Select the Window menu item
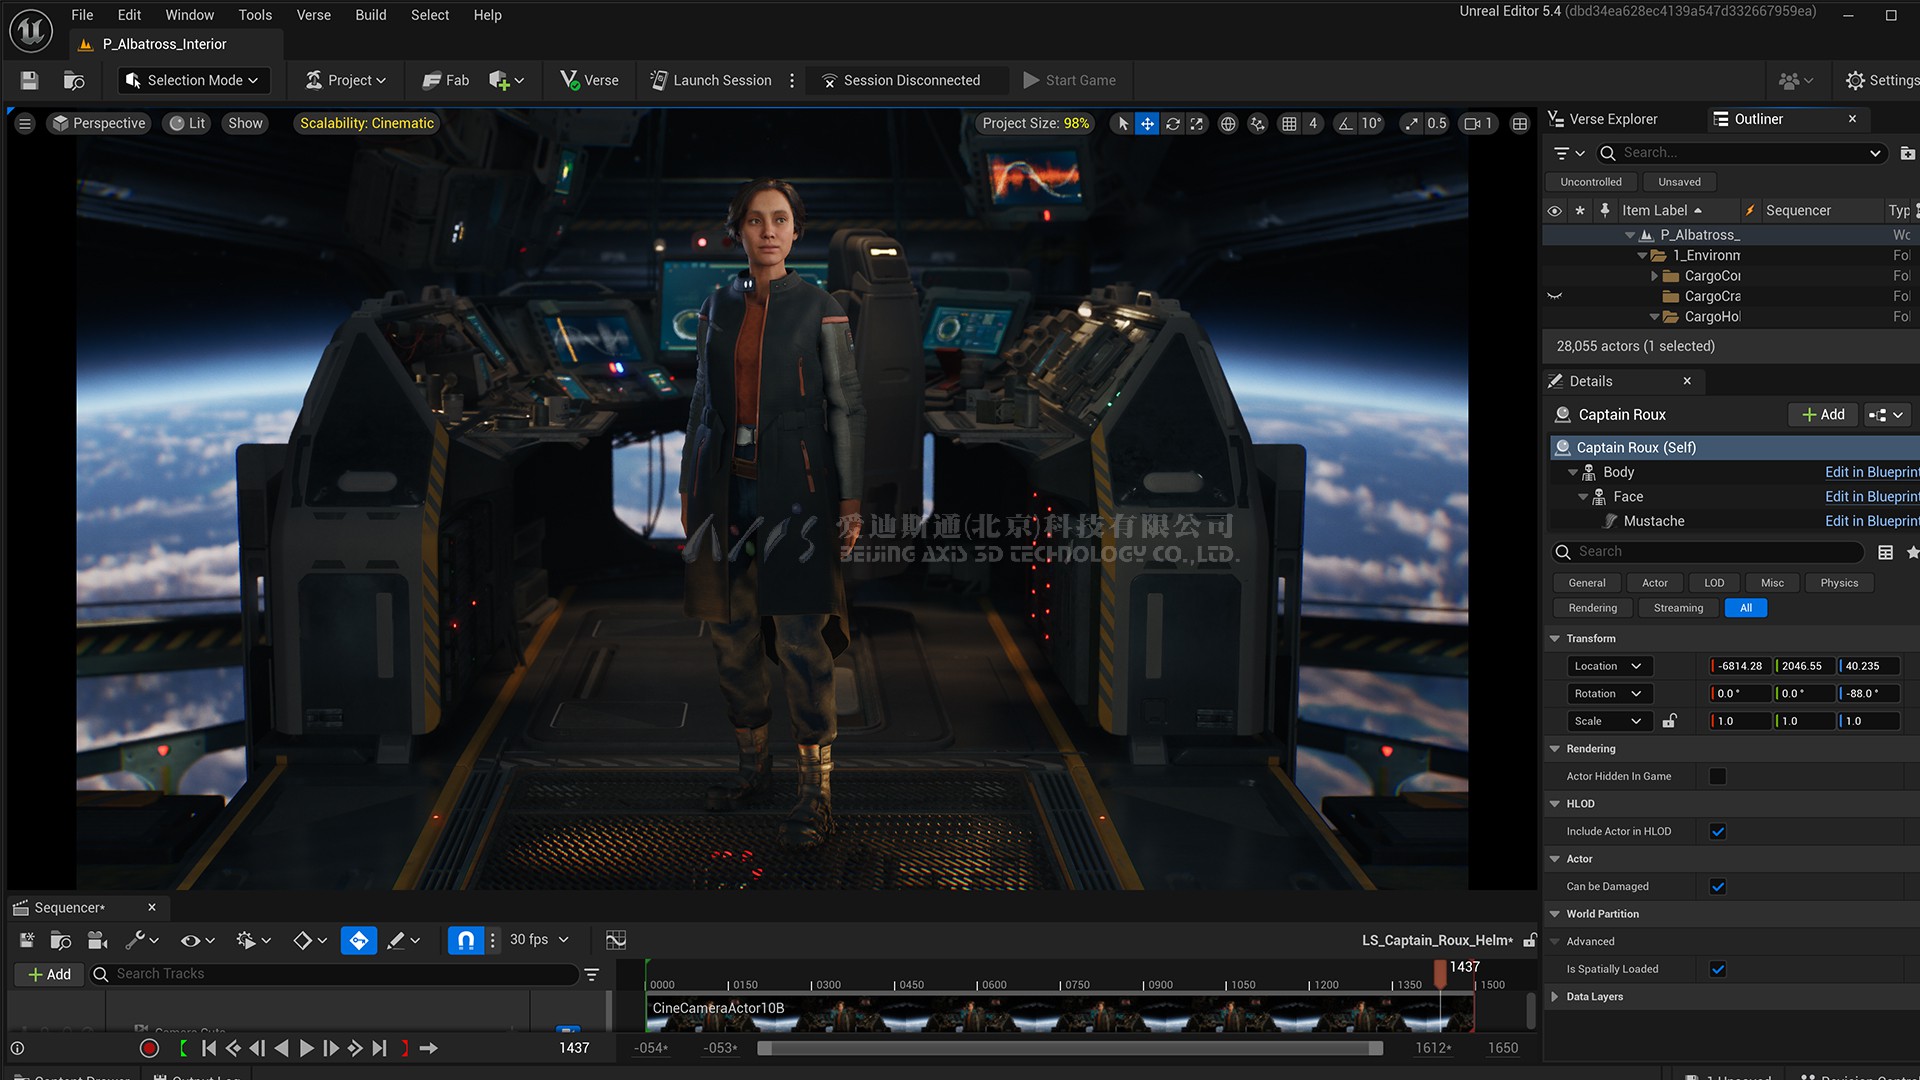This screenshot has width=1920, height=1080. 189,15
